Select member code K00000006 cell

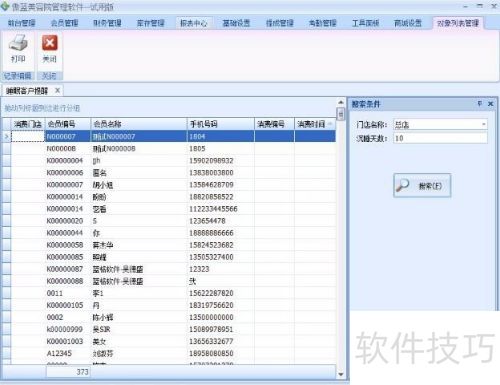(x=68, y=173)
